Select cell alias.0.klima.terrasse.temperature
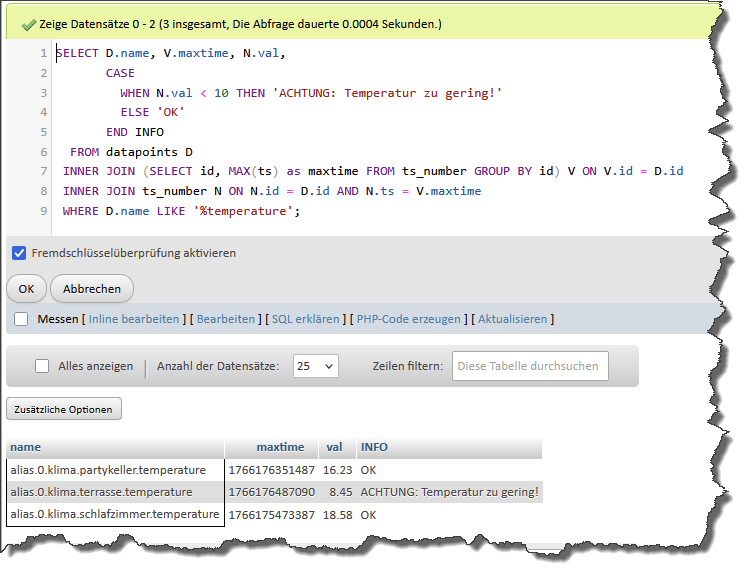 [115, 492]
